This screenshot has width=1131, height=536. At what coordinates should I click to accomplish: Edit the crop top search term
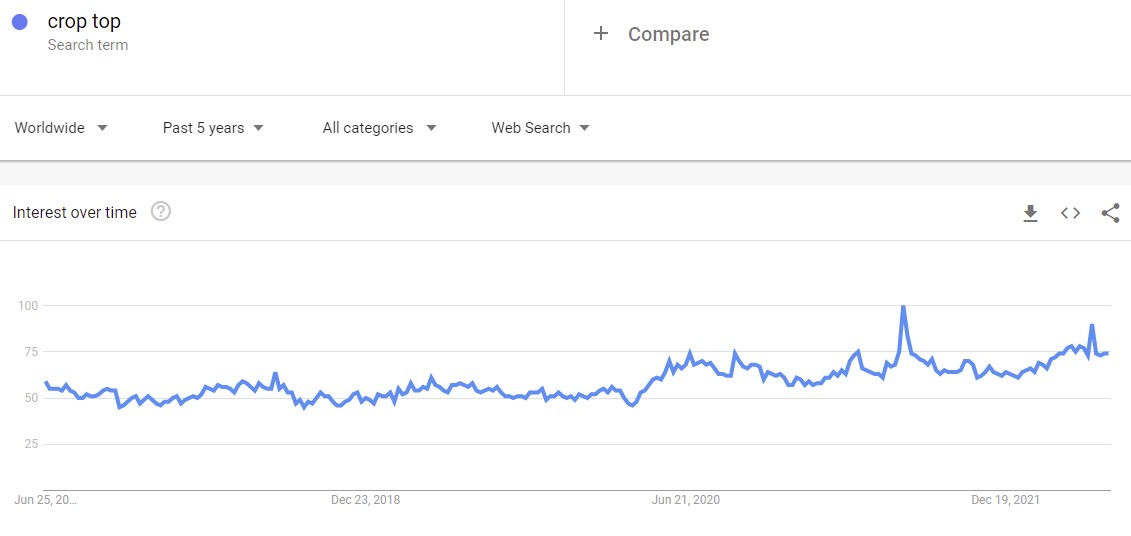[84, 22]
